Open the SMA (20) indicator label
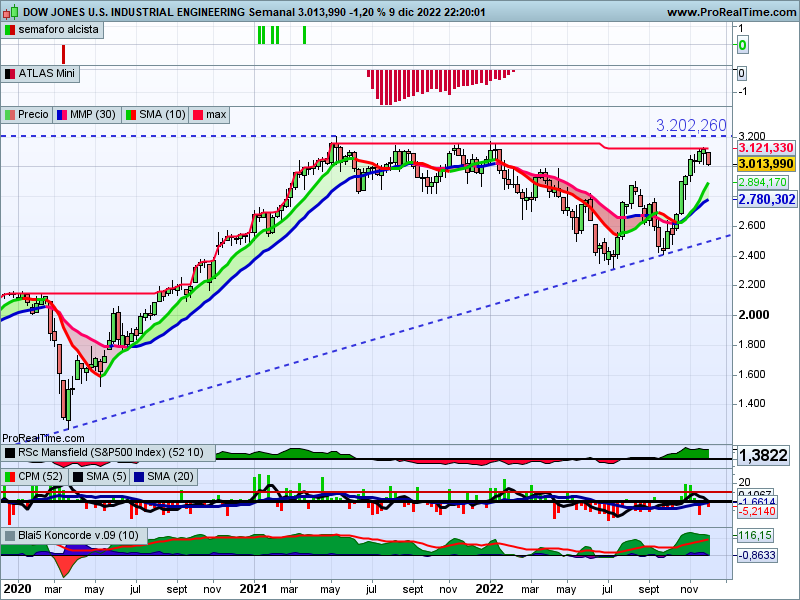This screenshot has height=600, width=800. click(x=170, y=477)
